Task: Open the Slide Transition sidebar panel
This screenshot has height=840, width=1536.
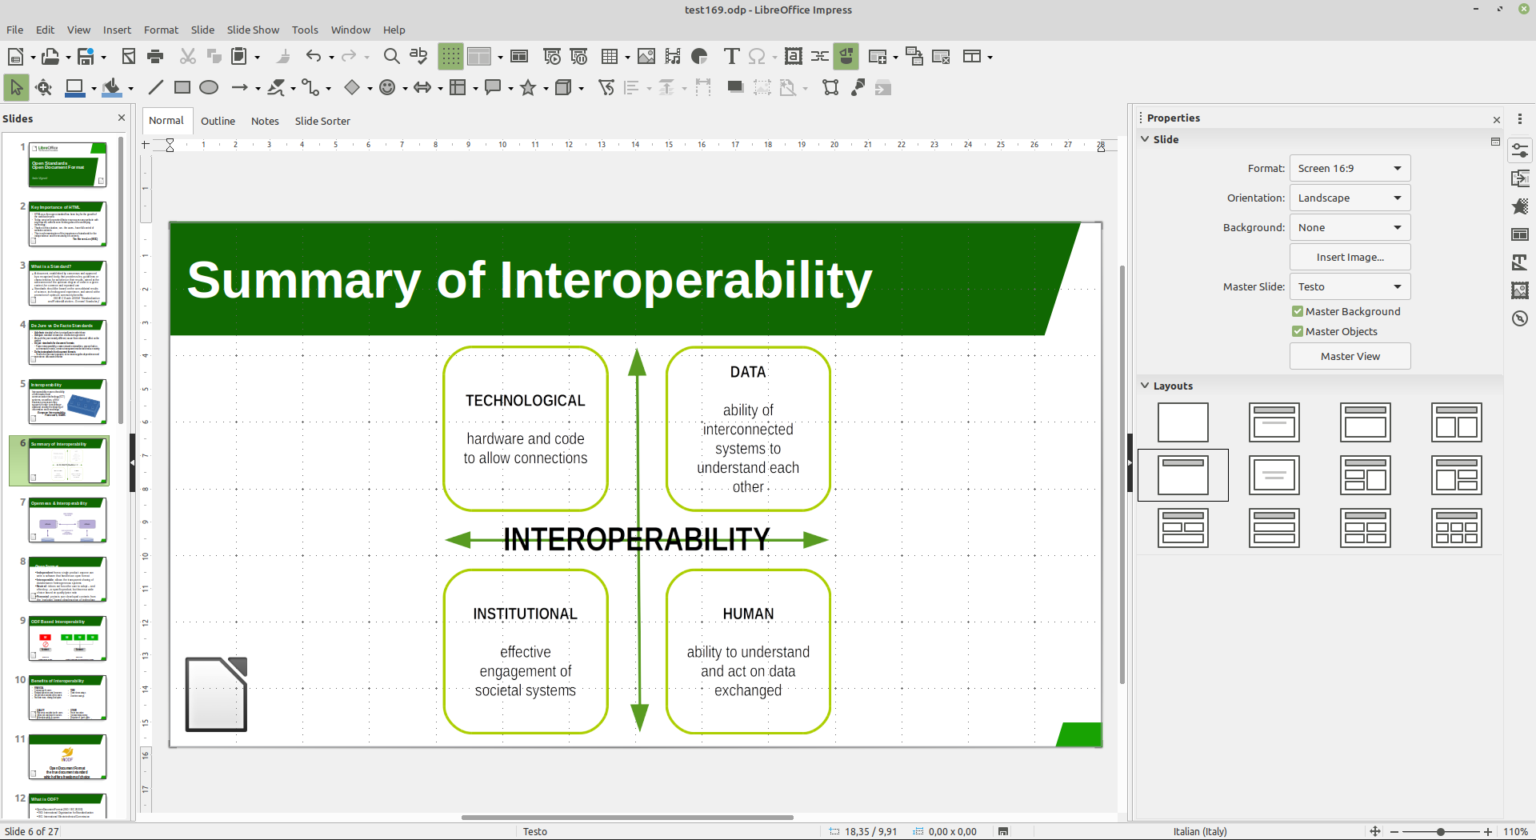Action: (x=1520, y=178)
